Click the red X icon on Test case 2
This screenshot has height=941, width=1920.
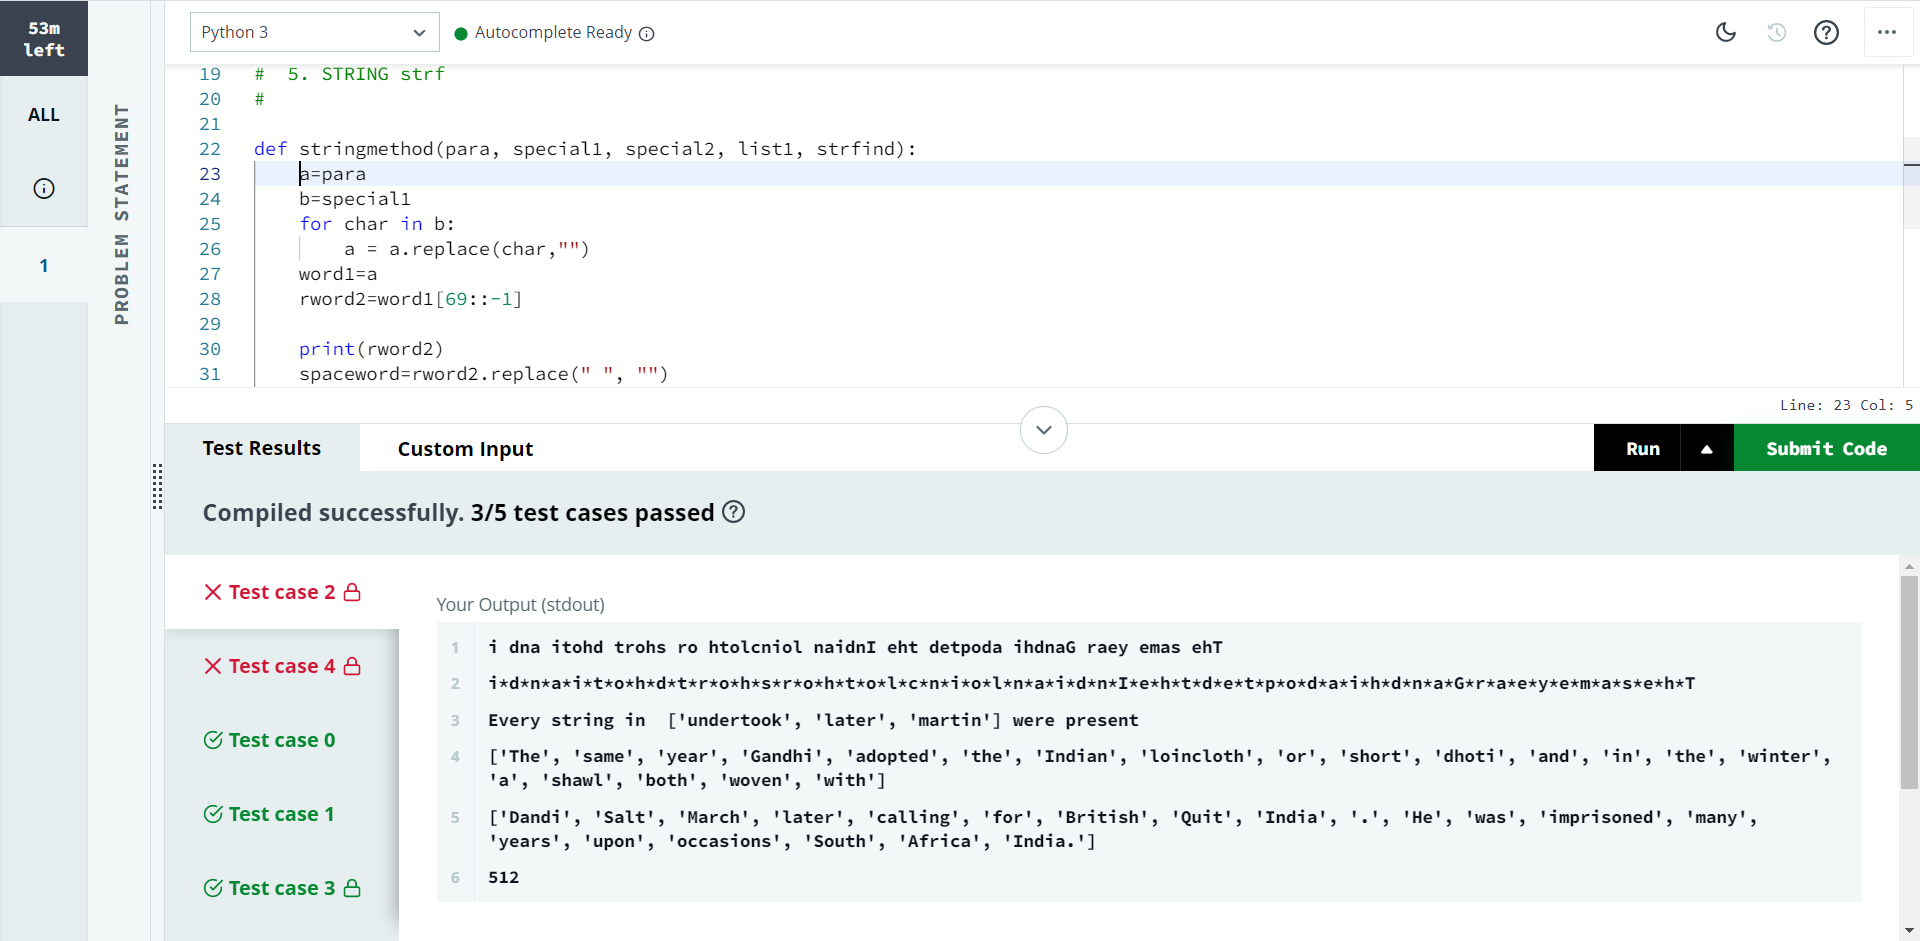[212, 592]
